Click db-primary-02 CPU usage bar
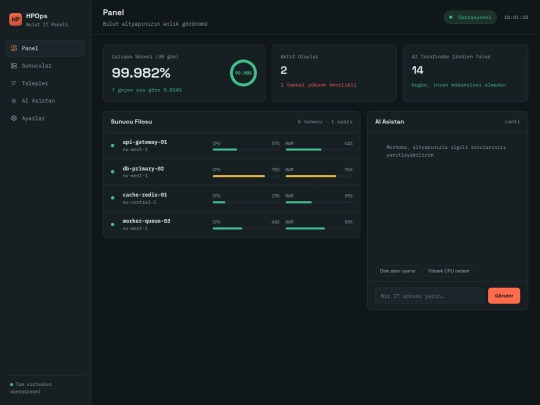Viewport: 540px width, 405px height. point(246,176)
